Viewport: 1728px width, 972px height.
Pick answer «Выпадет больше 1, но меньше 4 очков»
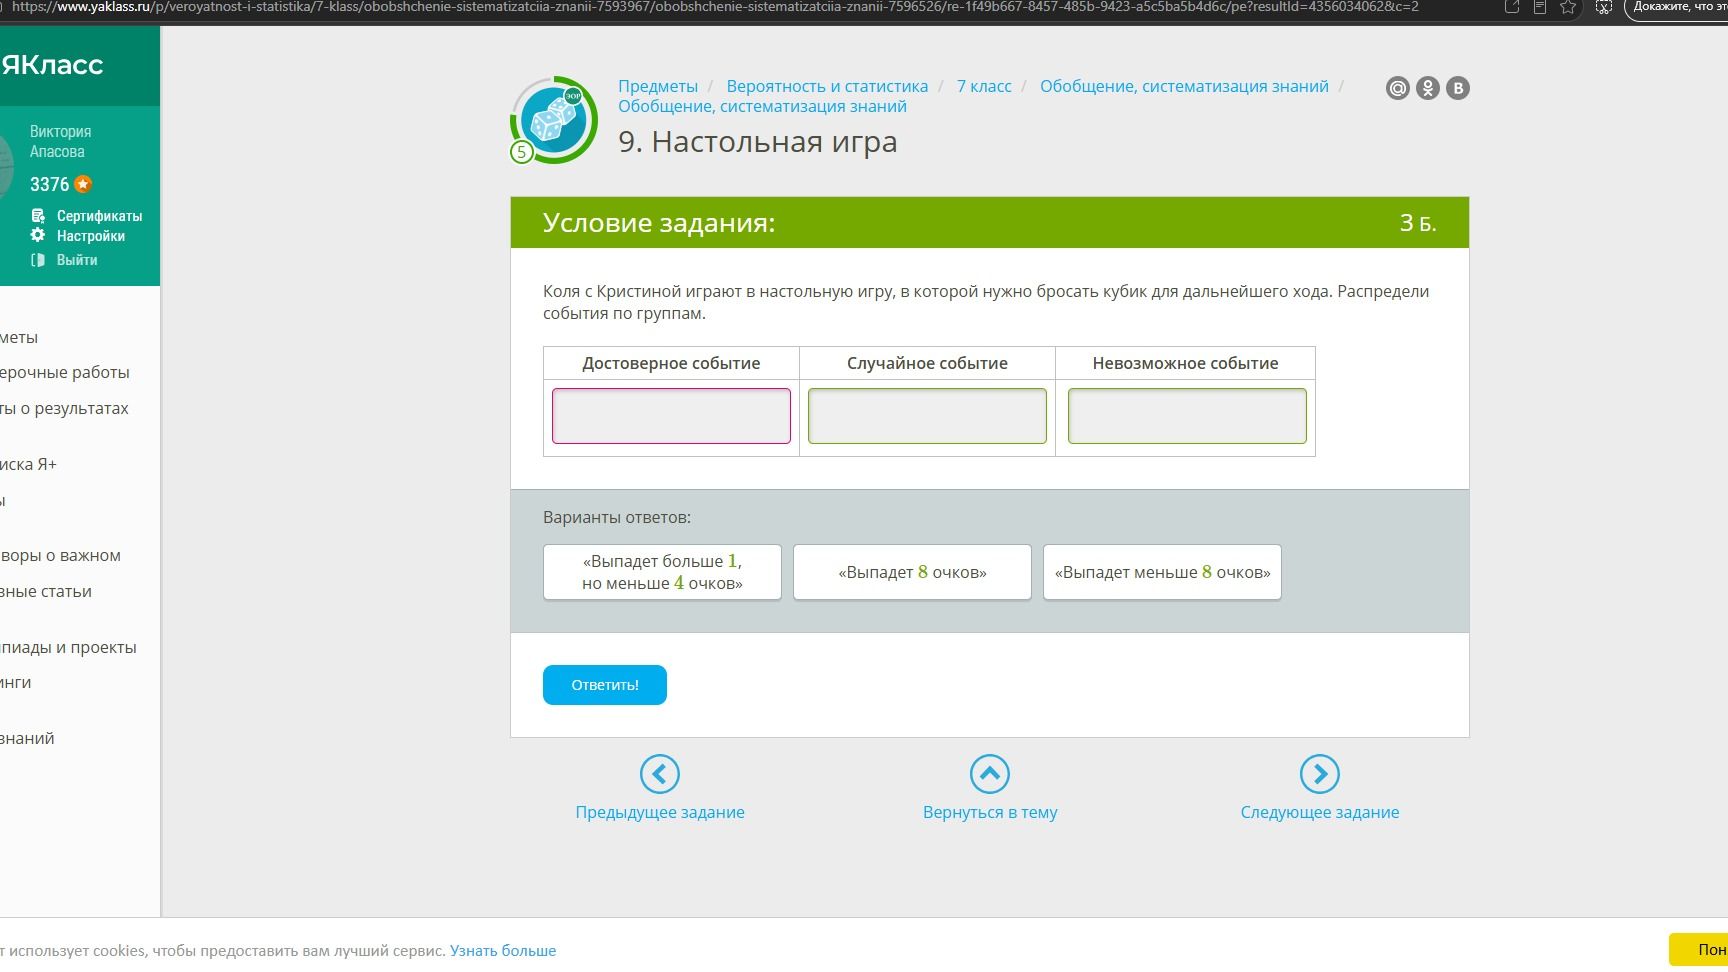click(662, 572)
